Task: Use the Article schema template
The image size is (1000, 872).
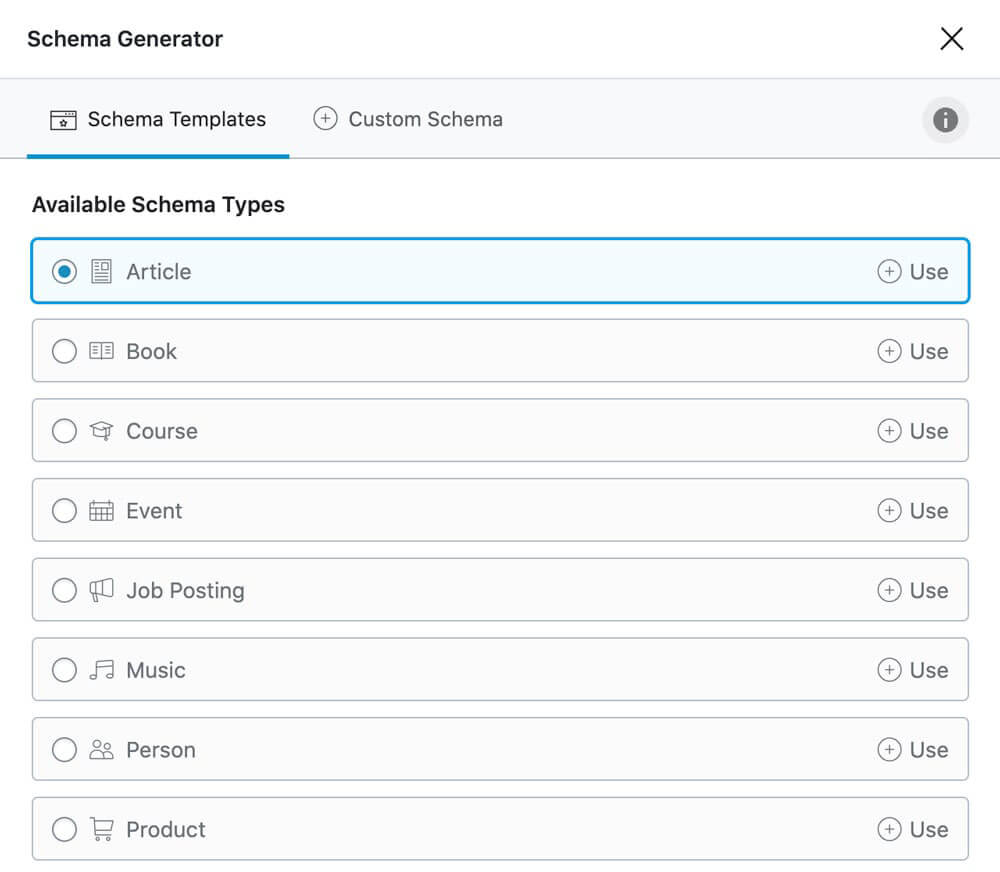Action: coord(913,272)
